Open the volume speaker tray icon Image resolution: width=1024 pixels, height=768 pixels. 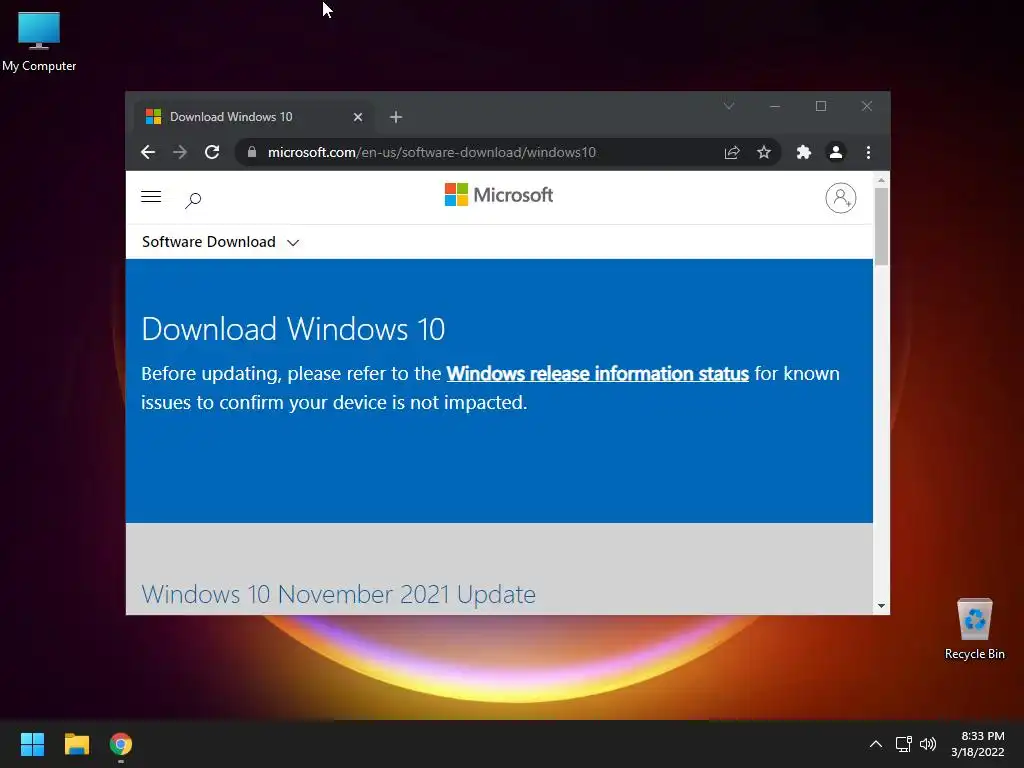click(x=927, y=744)
